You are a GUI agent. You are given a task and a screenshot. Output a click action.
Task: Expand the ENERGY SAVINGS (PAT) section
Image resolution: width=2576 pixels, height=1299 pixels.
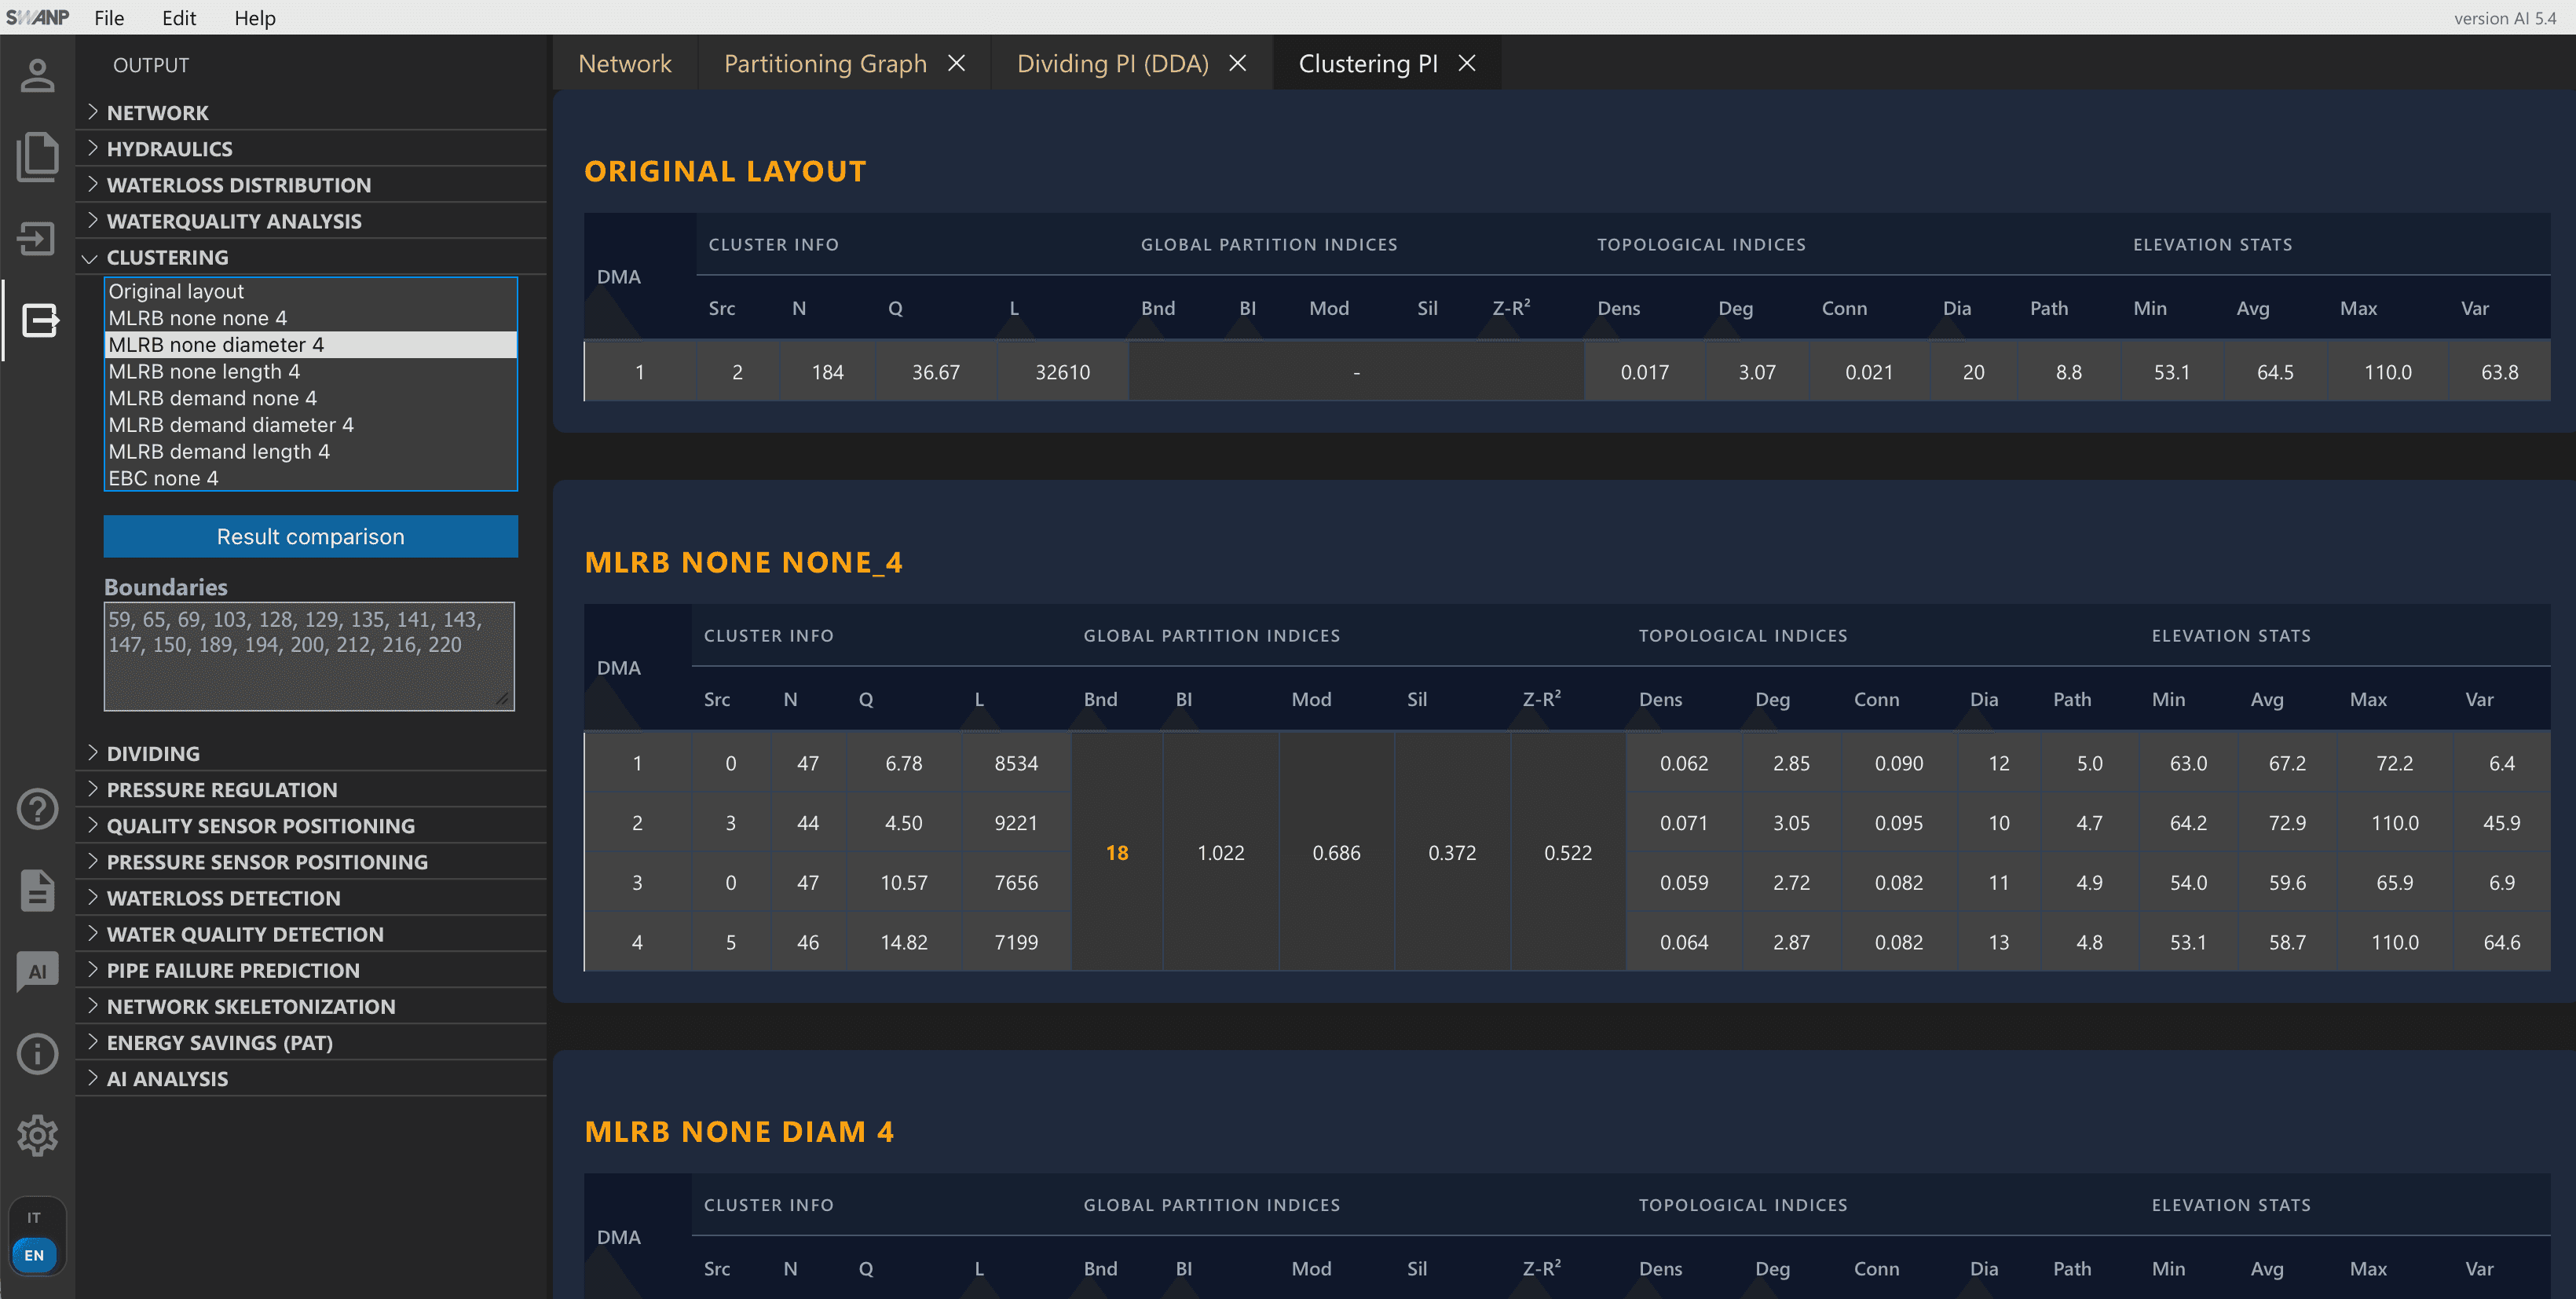311,1042
